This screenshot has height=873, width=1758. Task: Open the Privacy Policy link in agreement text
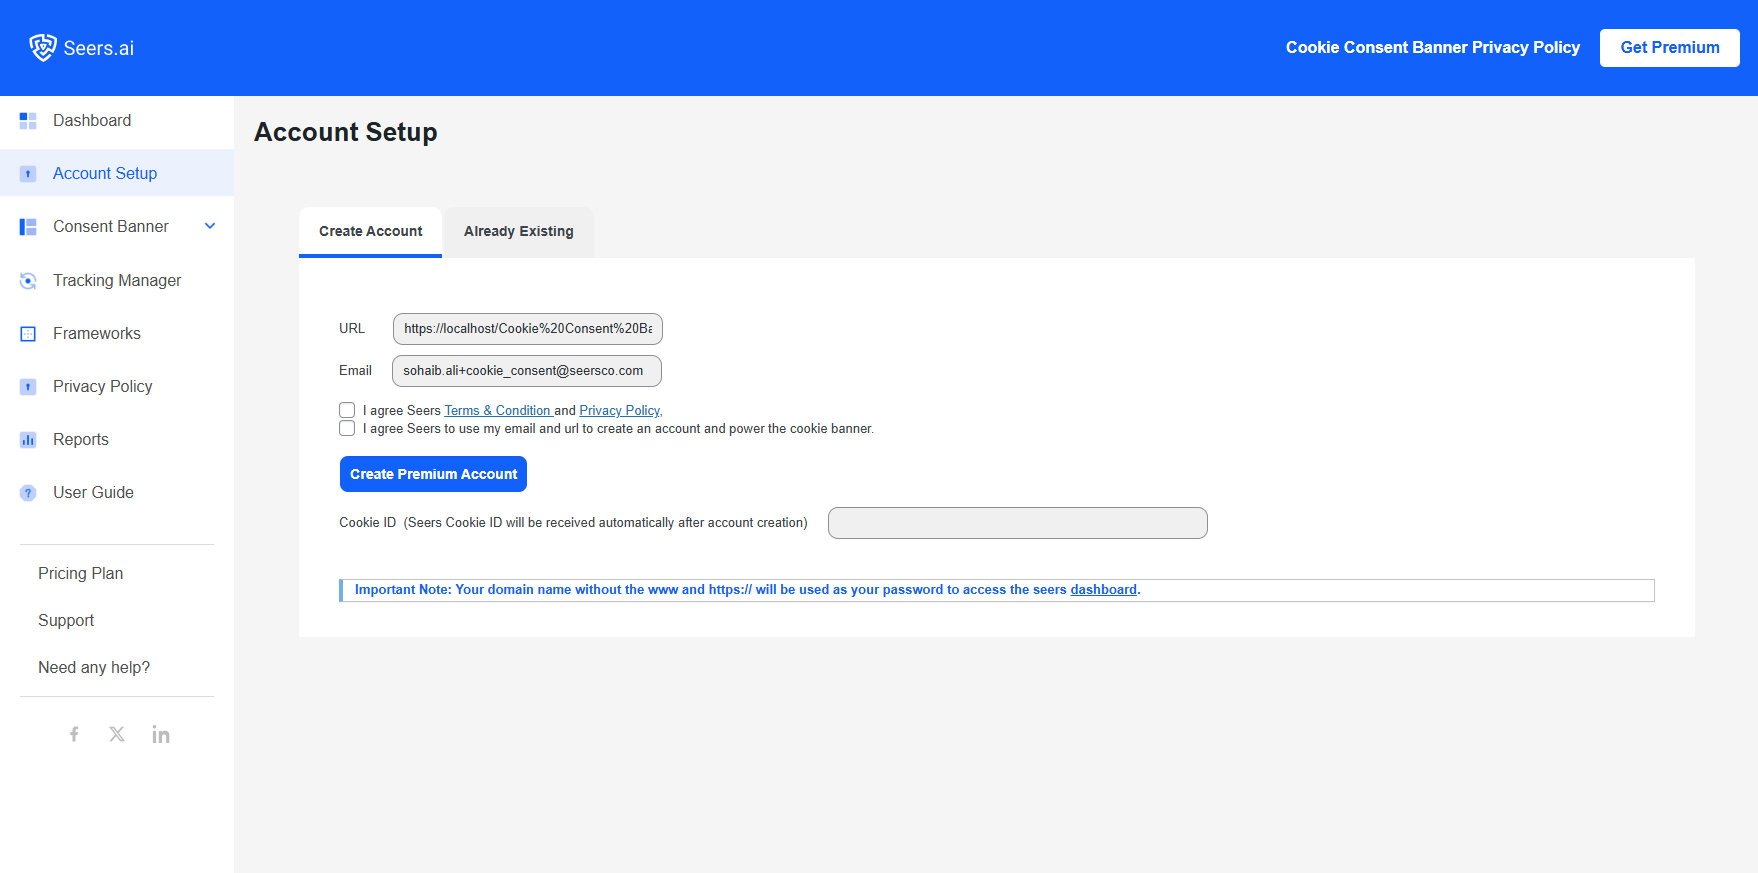(619, 411)
